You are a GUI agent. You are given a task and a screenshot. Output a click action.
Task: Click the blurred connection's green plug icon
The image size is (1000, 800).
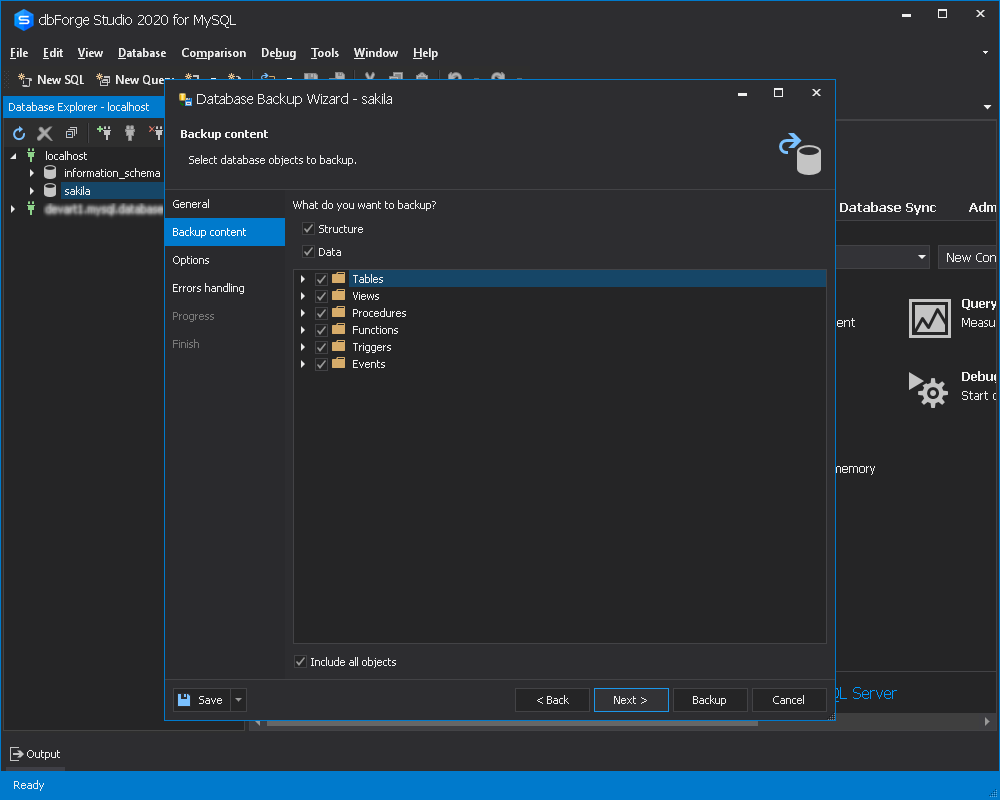pos(31,208)
